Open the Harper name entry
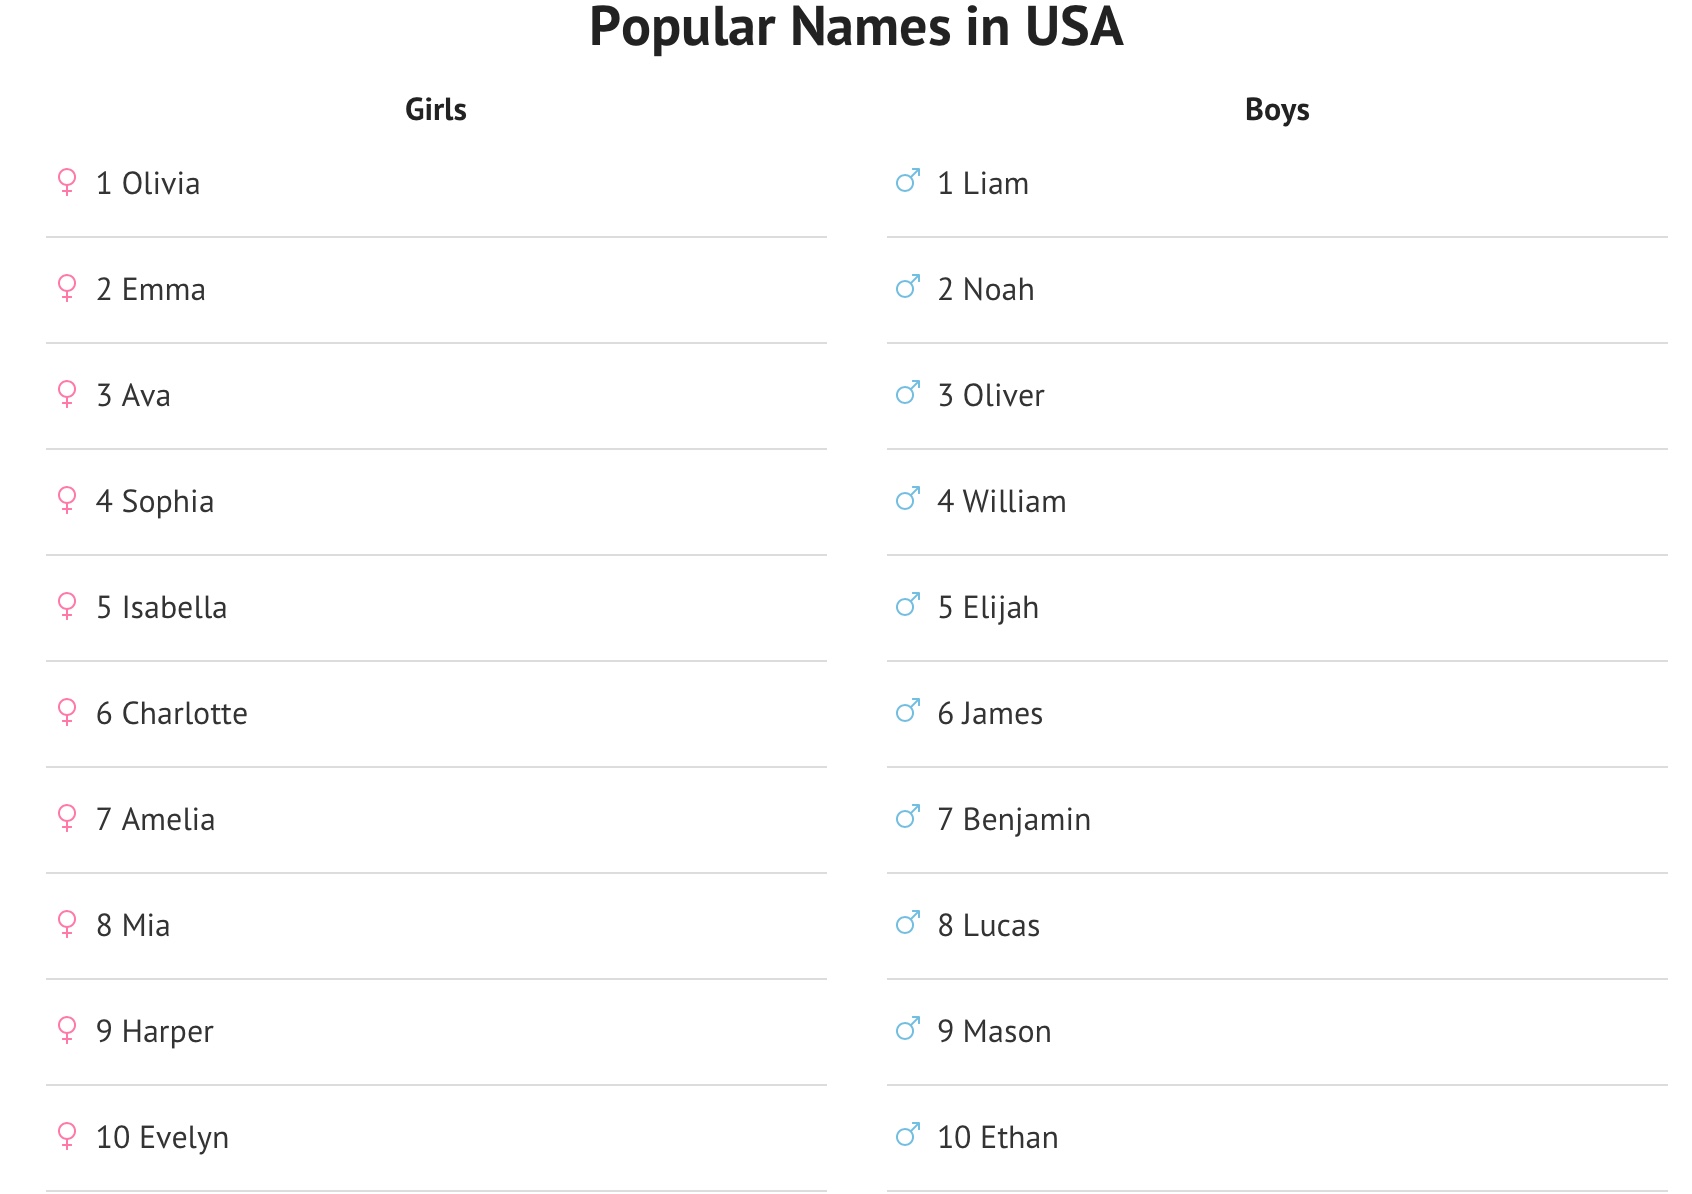Viewport: 1692px width, 1194px height. pos(167,1032)
